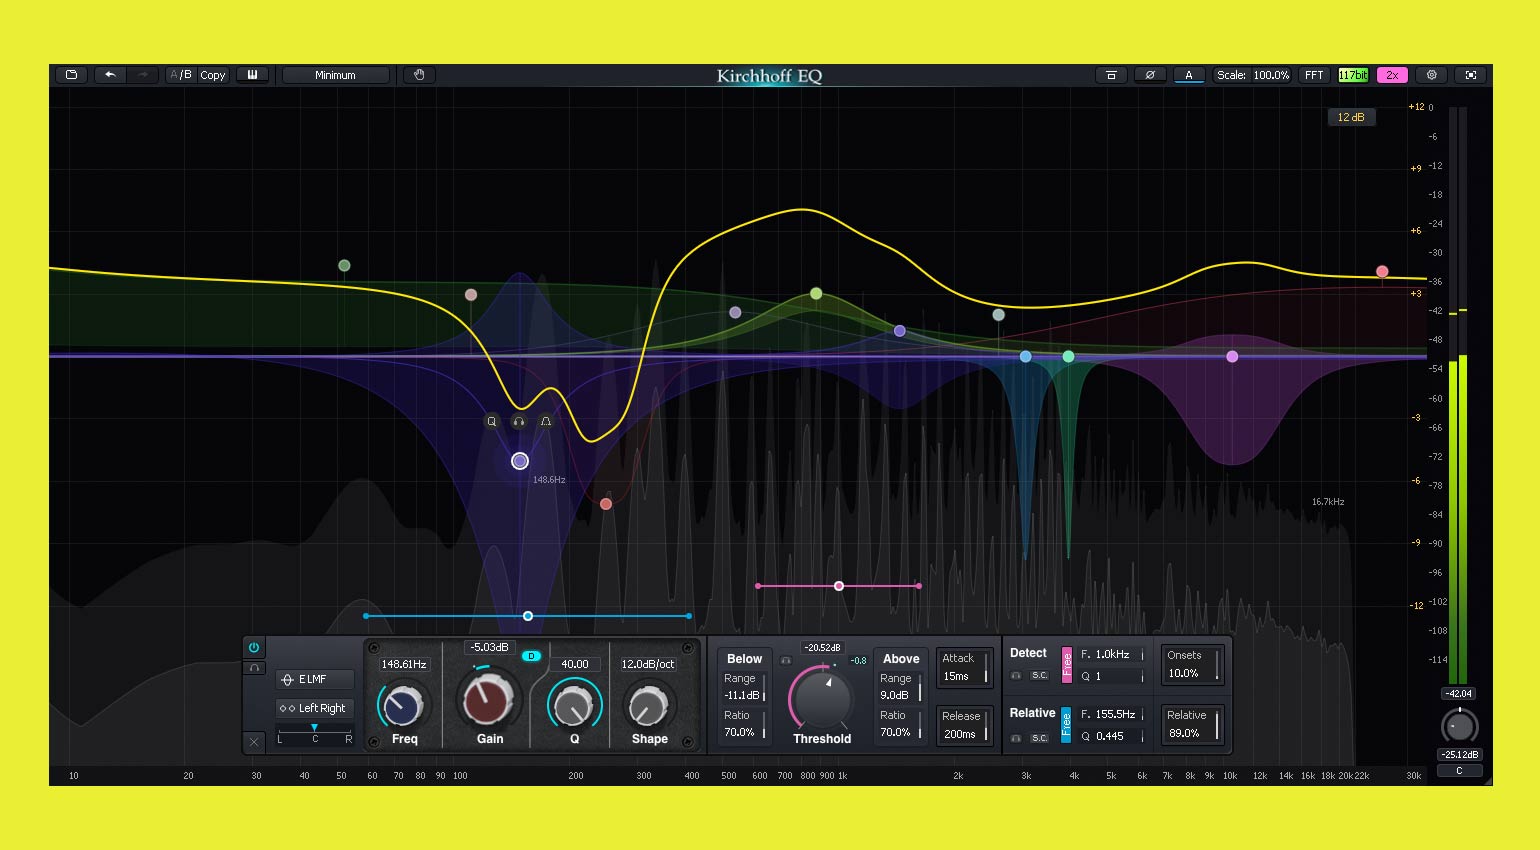The height and width of the screenshot is (850, 1540).
Task: Click the Threshold knob
Action: [822, 697]
